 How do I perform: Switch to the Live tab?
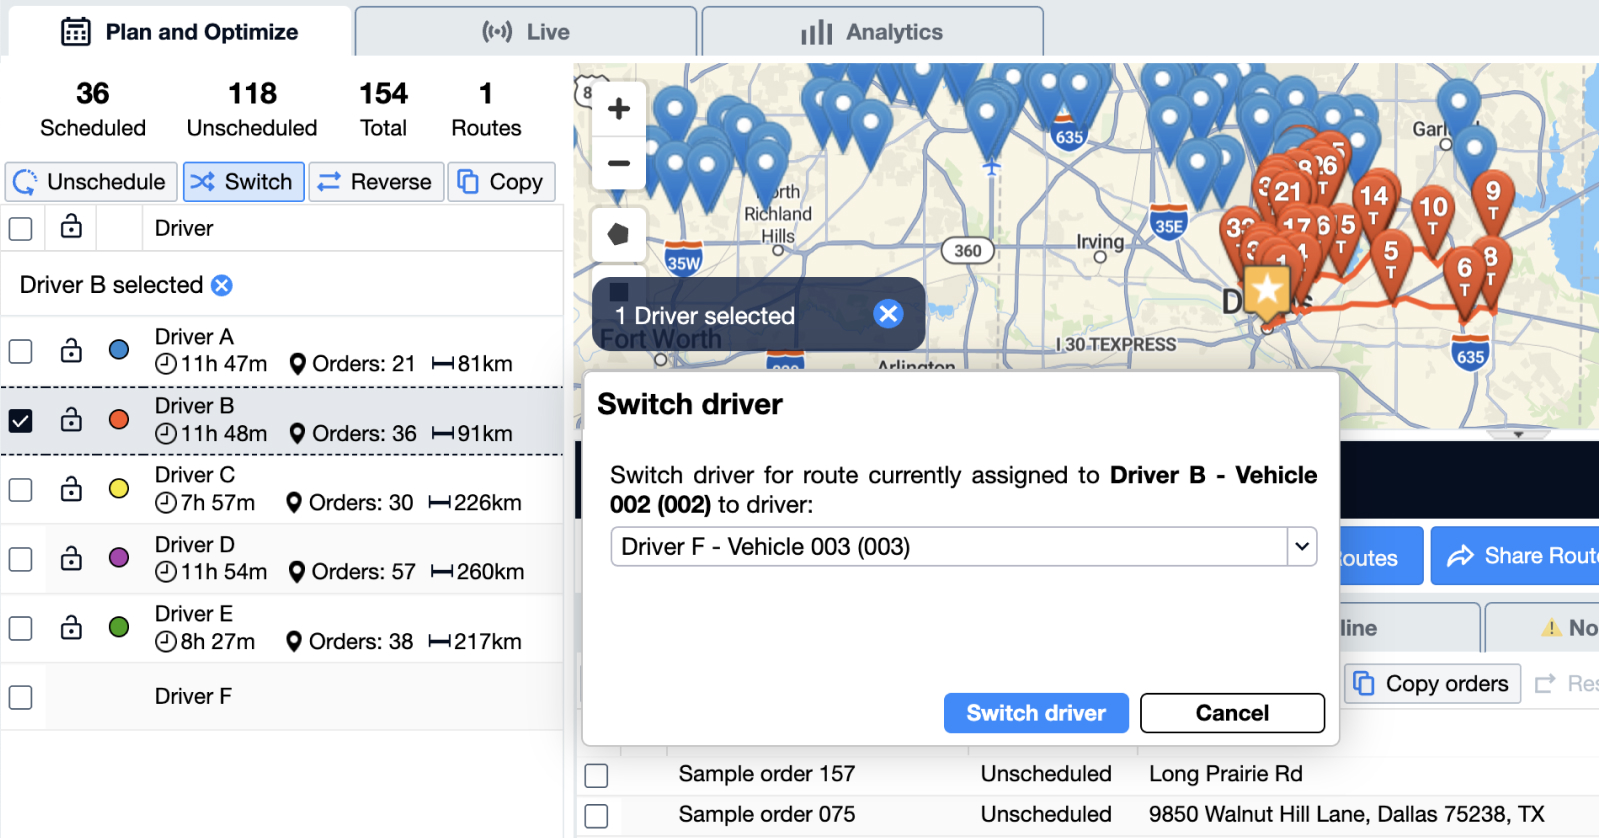(x=526, y=32)
